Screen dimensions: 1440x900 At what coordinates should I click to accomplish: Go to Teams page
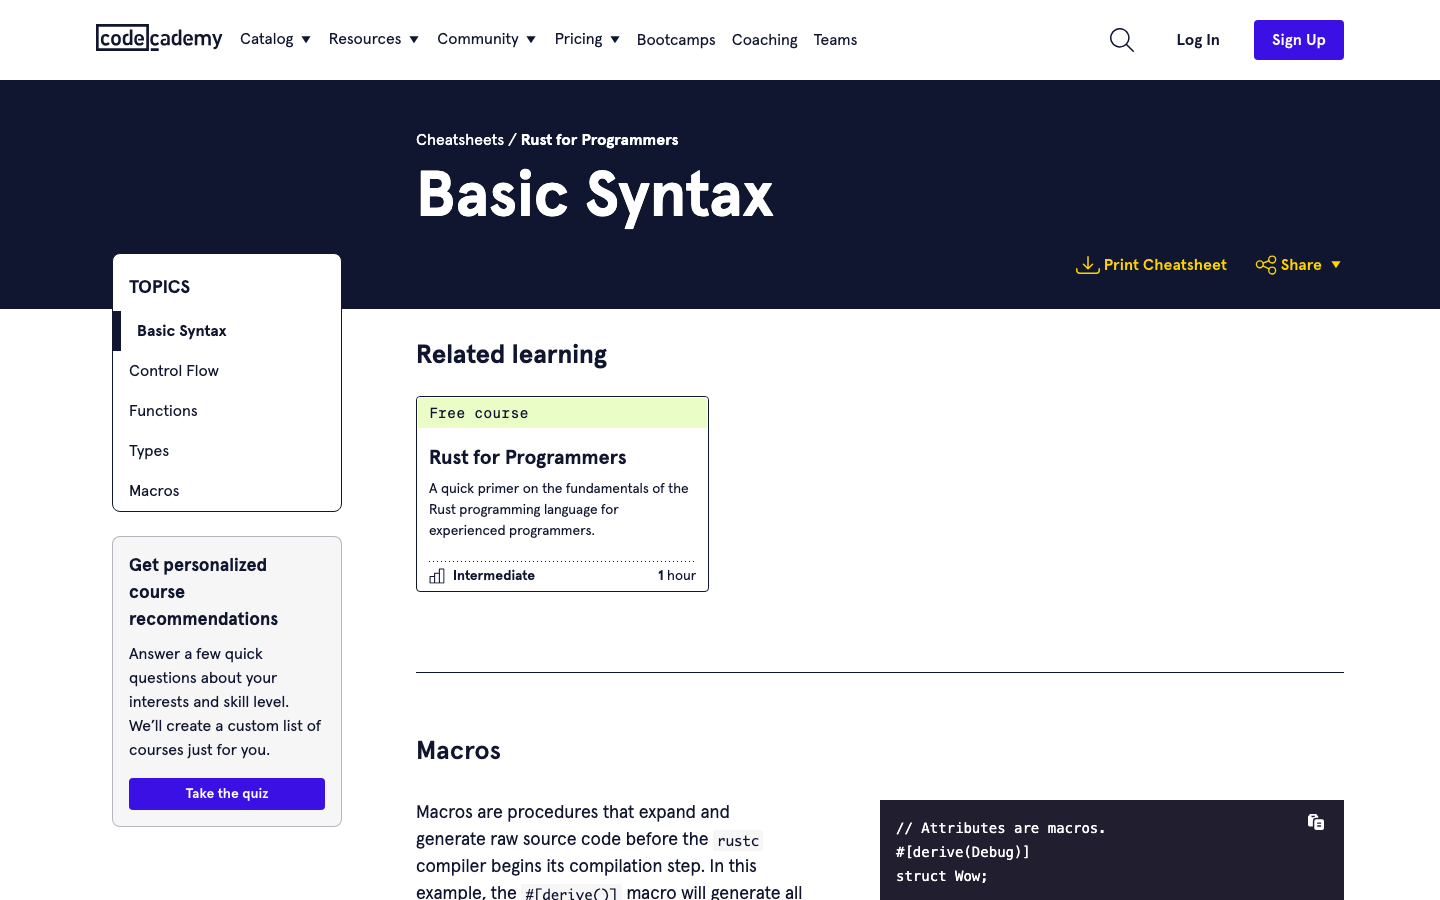(835, 40)
